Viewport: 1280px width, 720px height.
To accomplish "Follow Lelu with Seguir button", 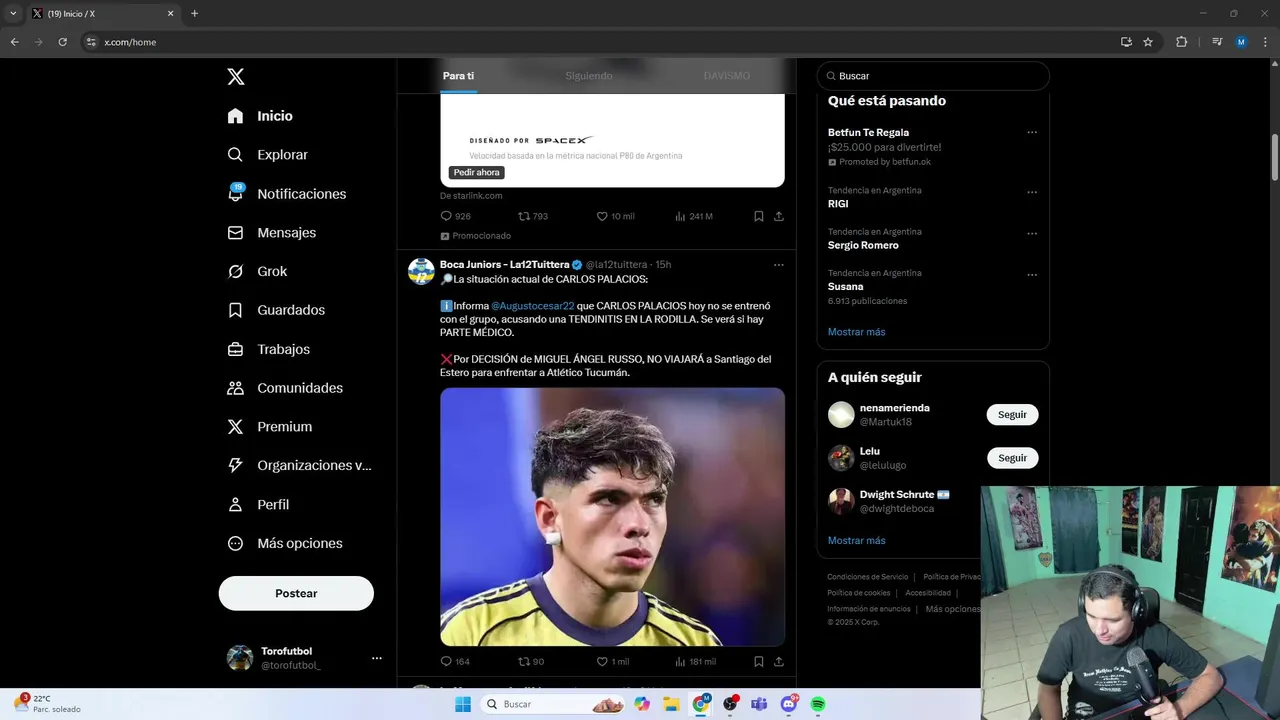I will (1012, 458).
